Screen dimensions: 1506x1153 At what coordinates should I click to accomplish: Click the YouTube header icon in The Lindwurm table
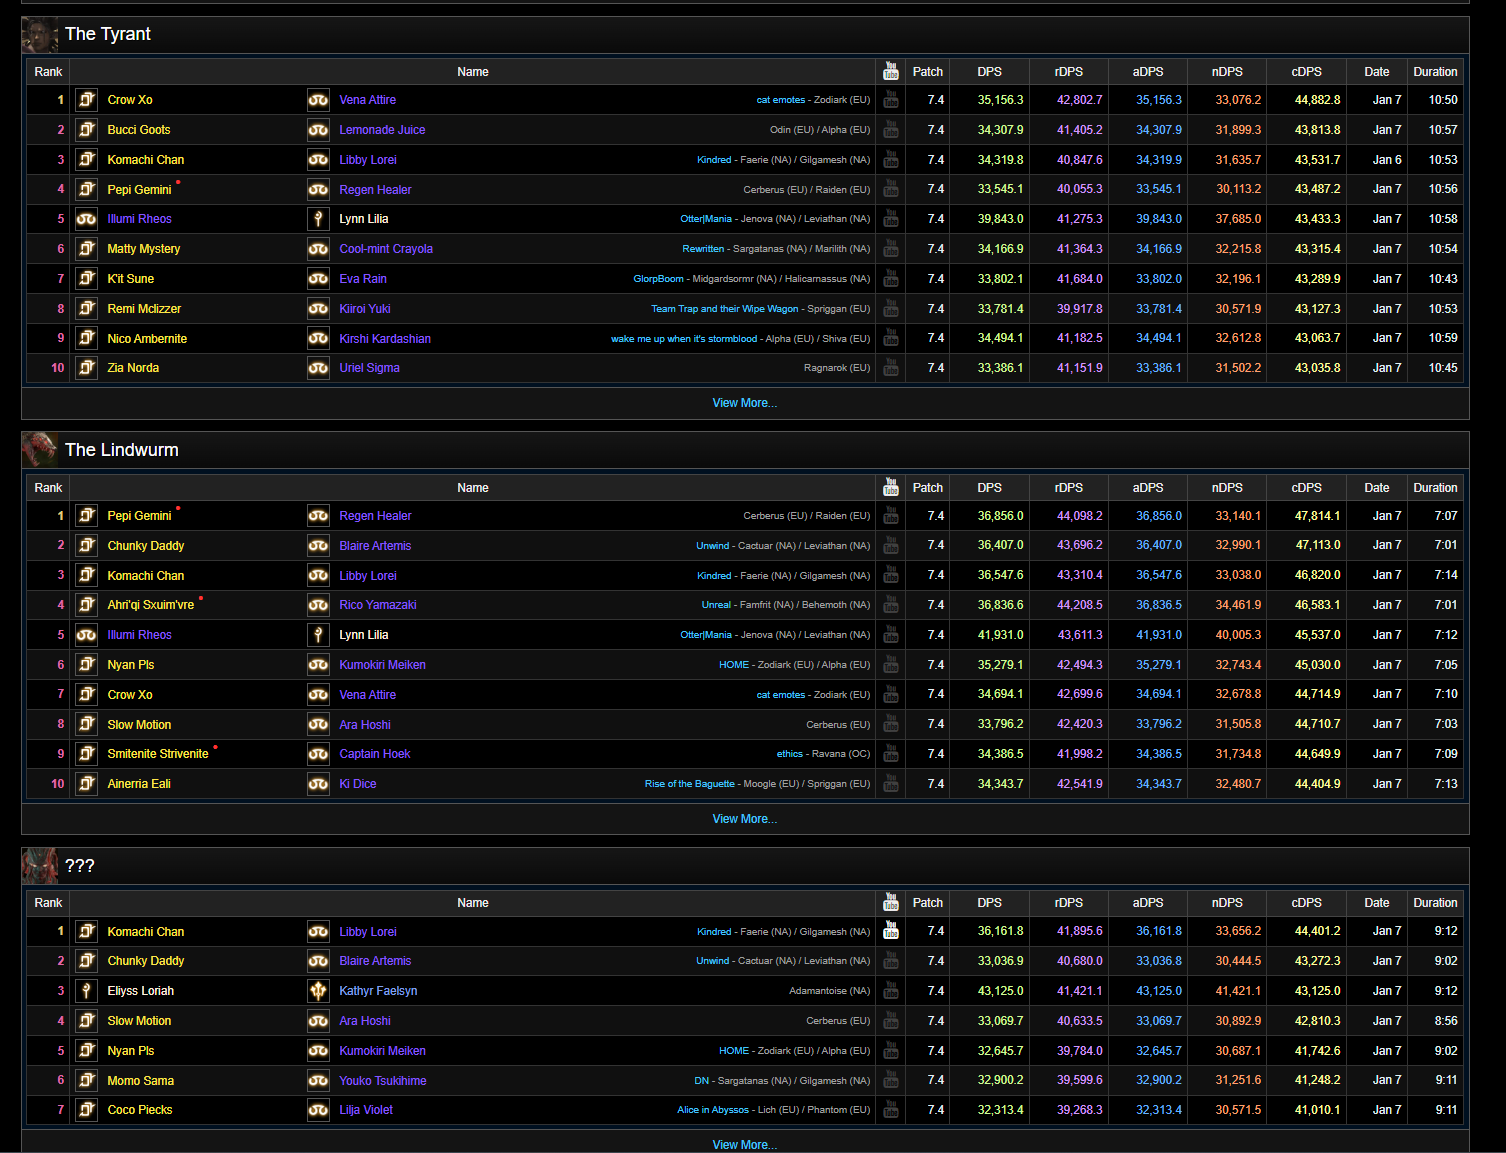pyautogui.click(x=891, y=487)
